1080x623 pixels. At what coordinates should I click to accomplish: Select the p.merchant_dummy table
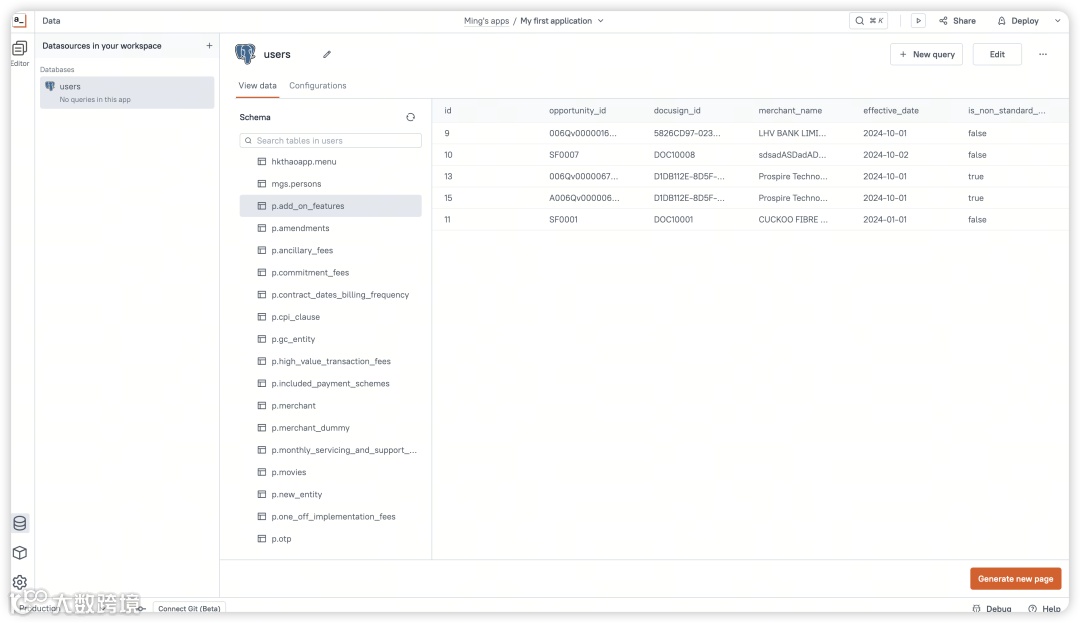point(331,427)
